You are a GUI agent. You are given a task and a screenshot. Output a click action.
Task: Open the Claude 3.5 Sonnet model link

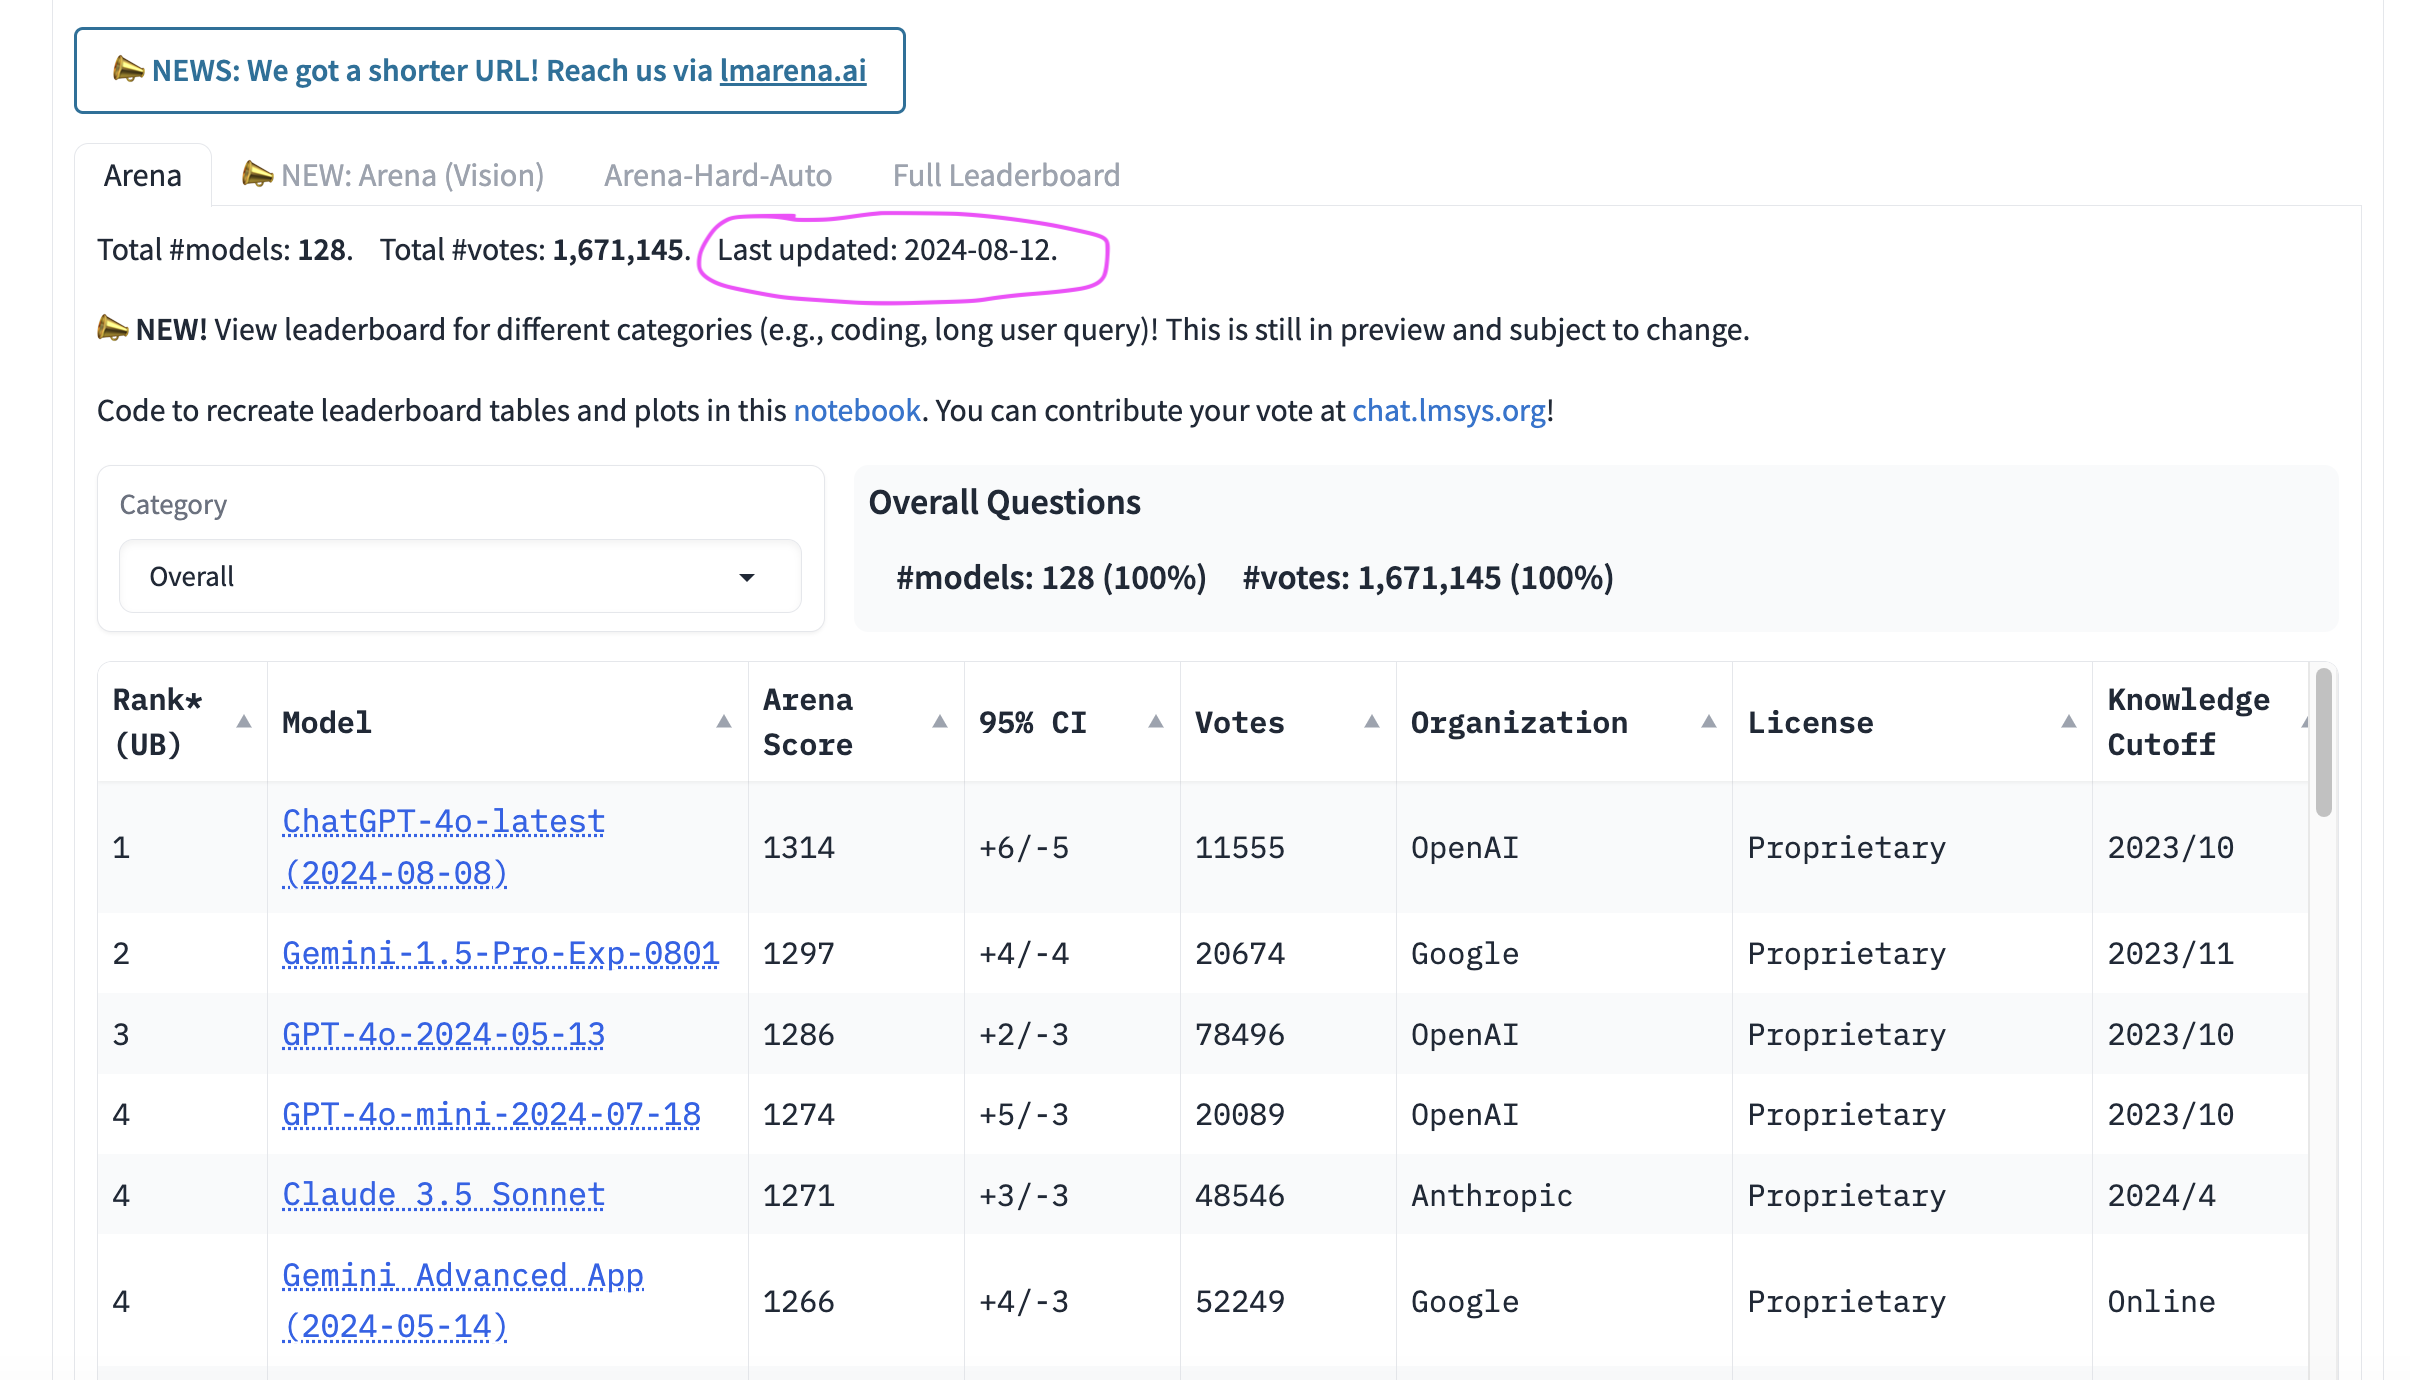[x=443, y=1195]
